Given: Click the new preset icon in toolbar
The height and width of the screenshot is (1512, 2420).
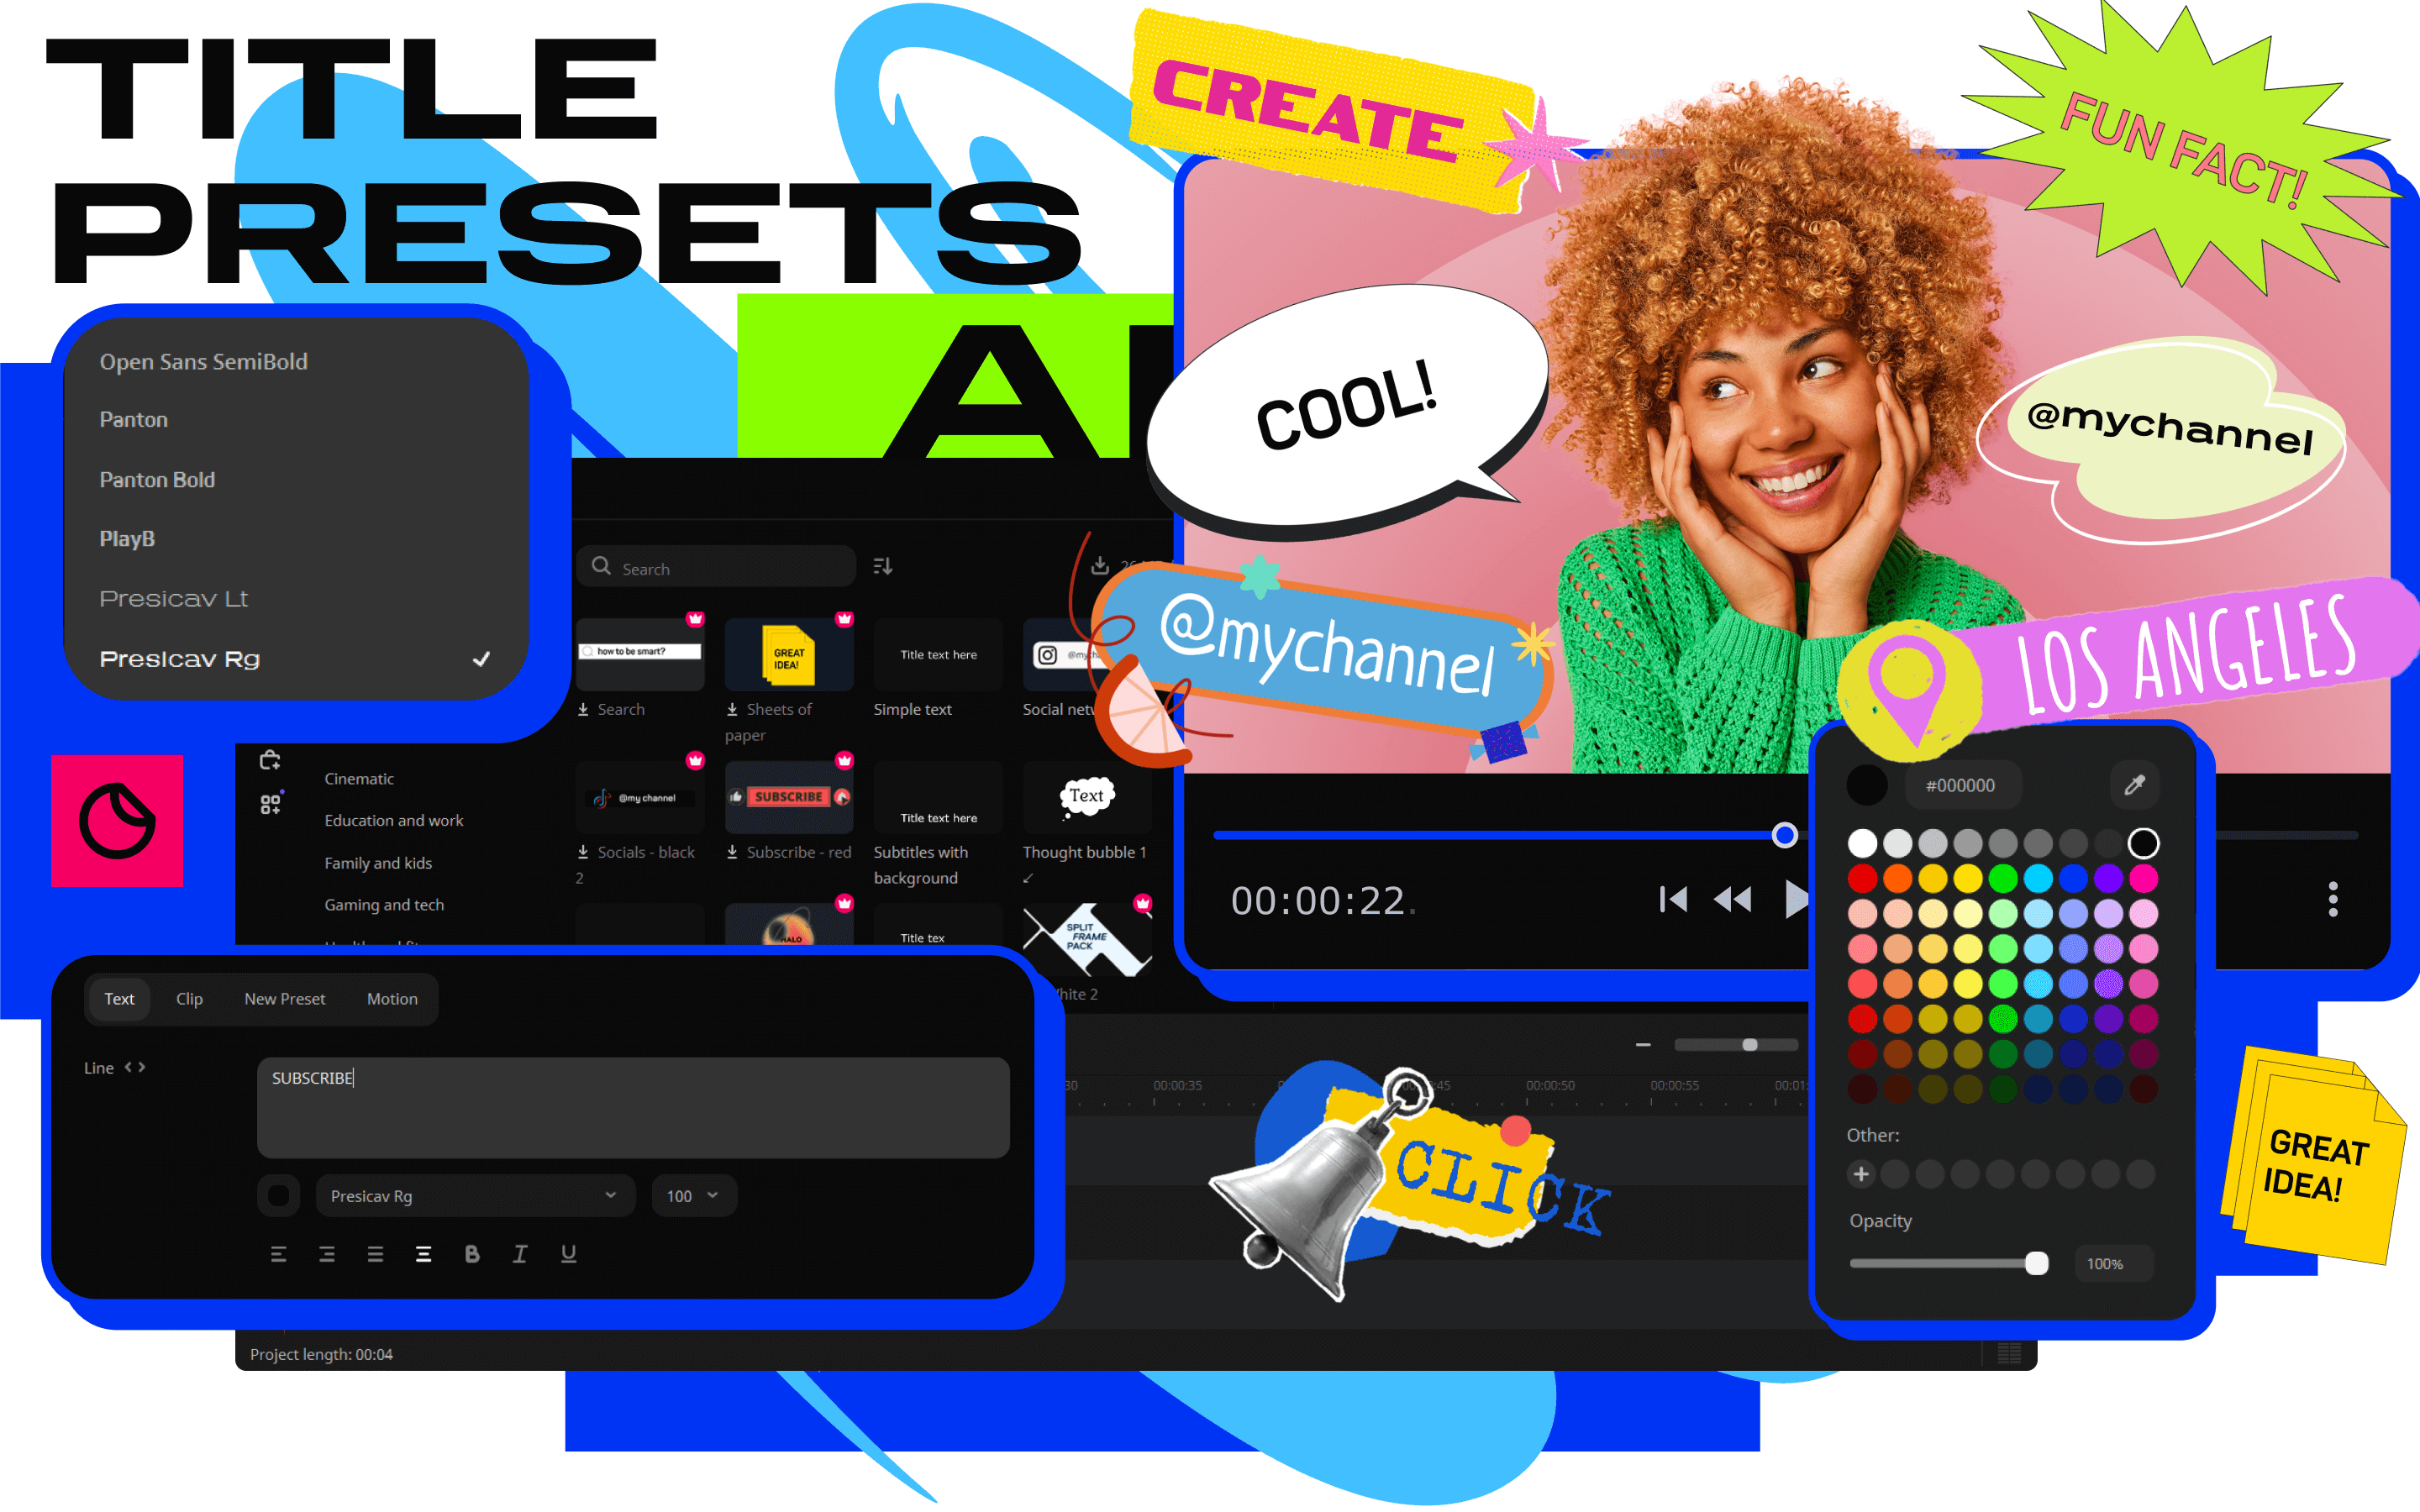Looking at the screenshot, I should click(284, 998).
